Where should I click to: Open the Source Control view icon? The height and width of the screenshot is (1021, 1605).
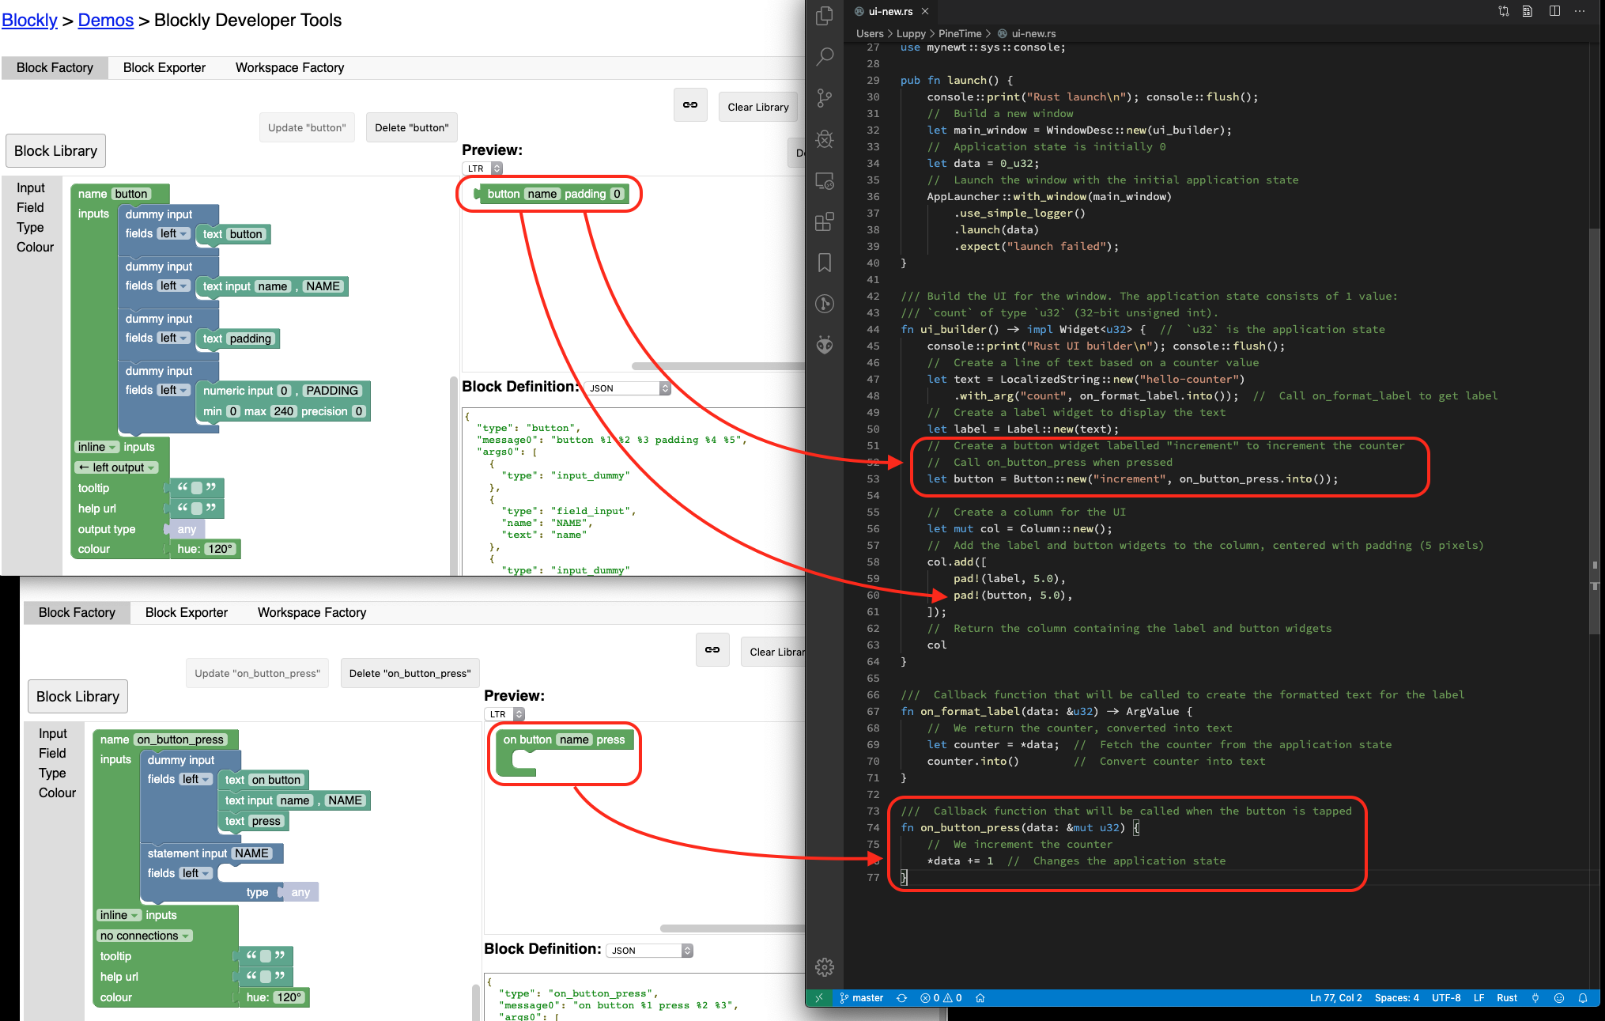click(x=824, y=98)
